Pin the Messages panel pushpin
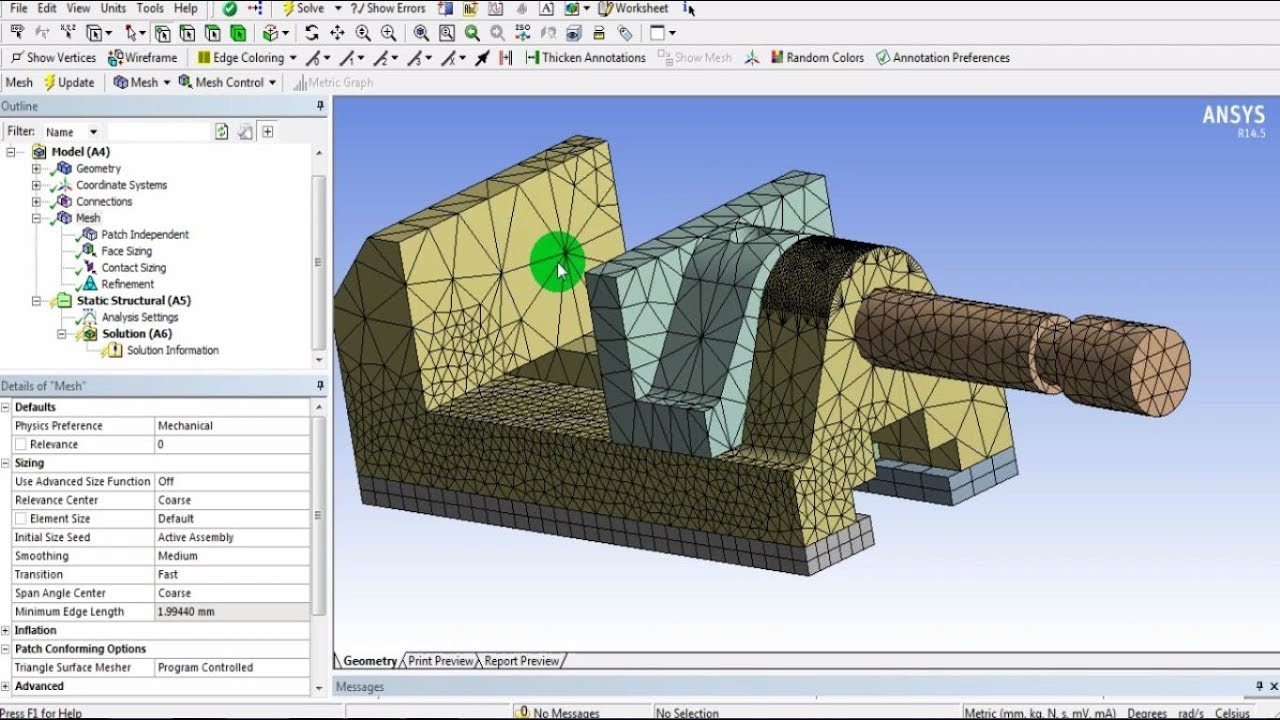1280x720 pixels. 1259,686
